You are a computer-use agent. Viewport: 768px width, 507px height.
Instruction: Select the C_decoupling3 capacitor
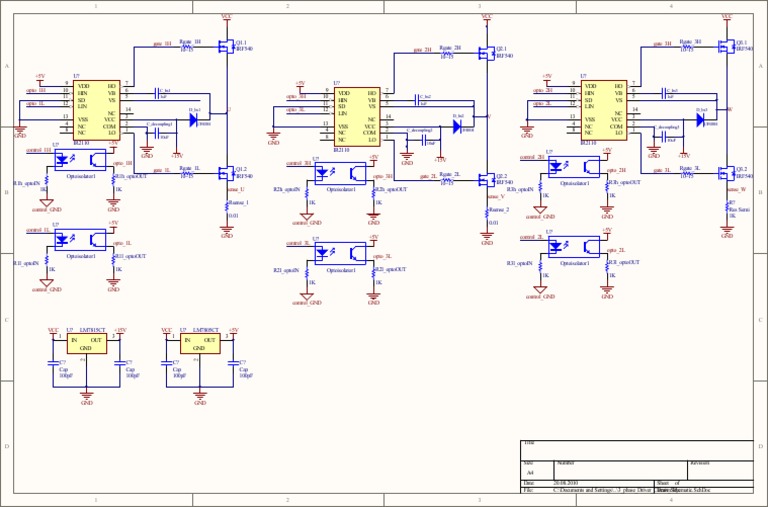click(664, 136)
